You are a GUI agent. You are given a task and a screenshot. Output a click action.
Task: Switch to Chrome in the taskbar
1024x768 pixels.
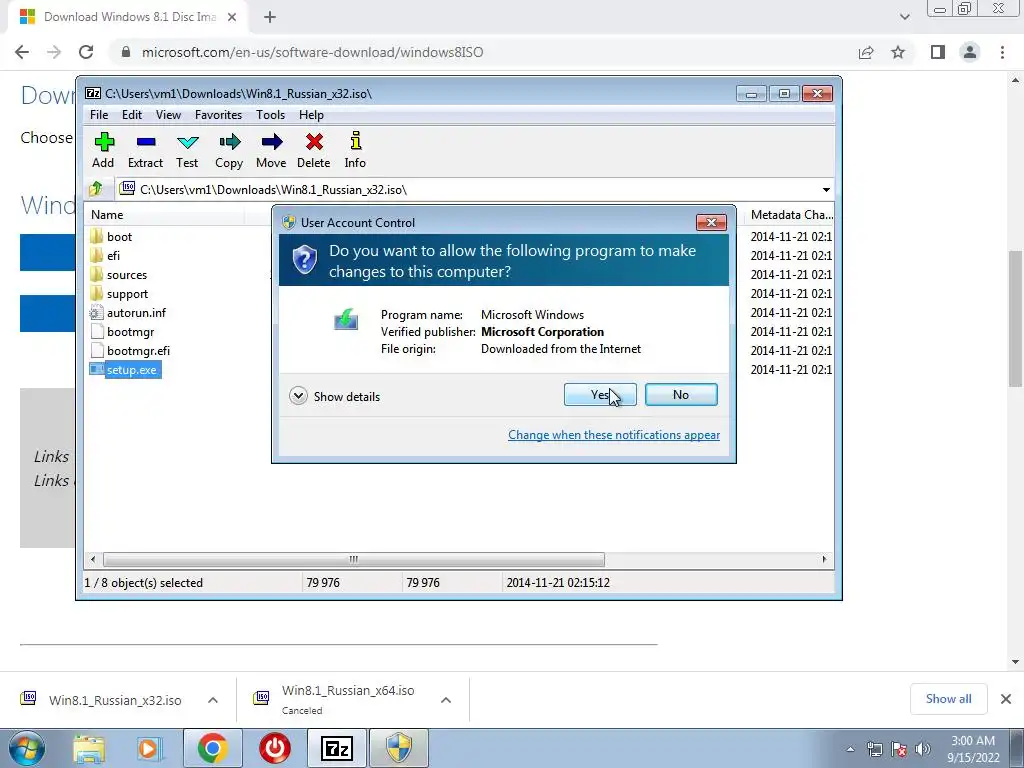point(212,748)
